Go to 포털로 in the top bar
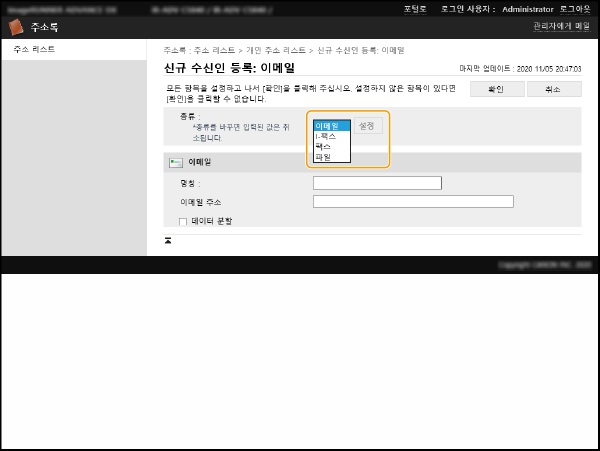The height and width of the screenshot is (451, 600). pos(415,8)
